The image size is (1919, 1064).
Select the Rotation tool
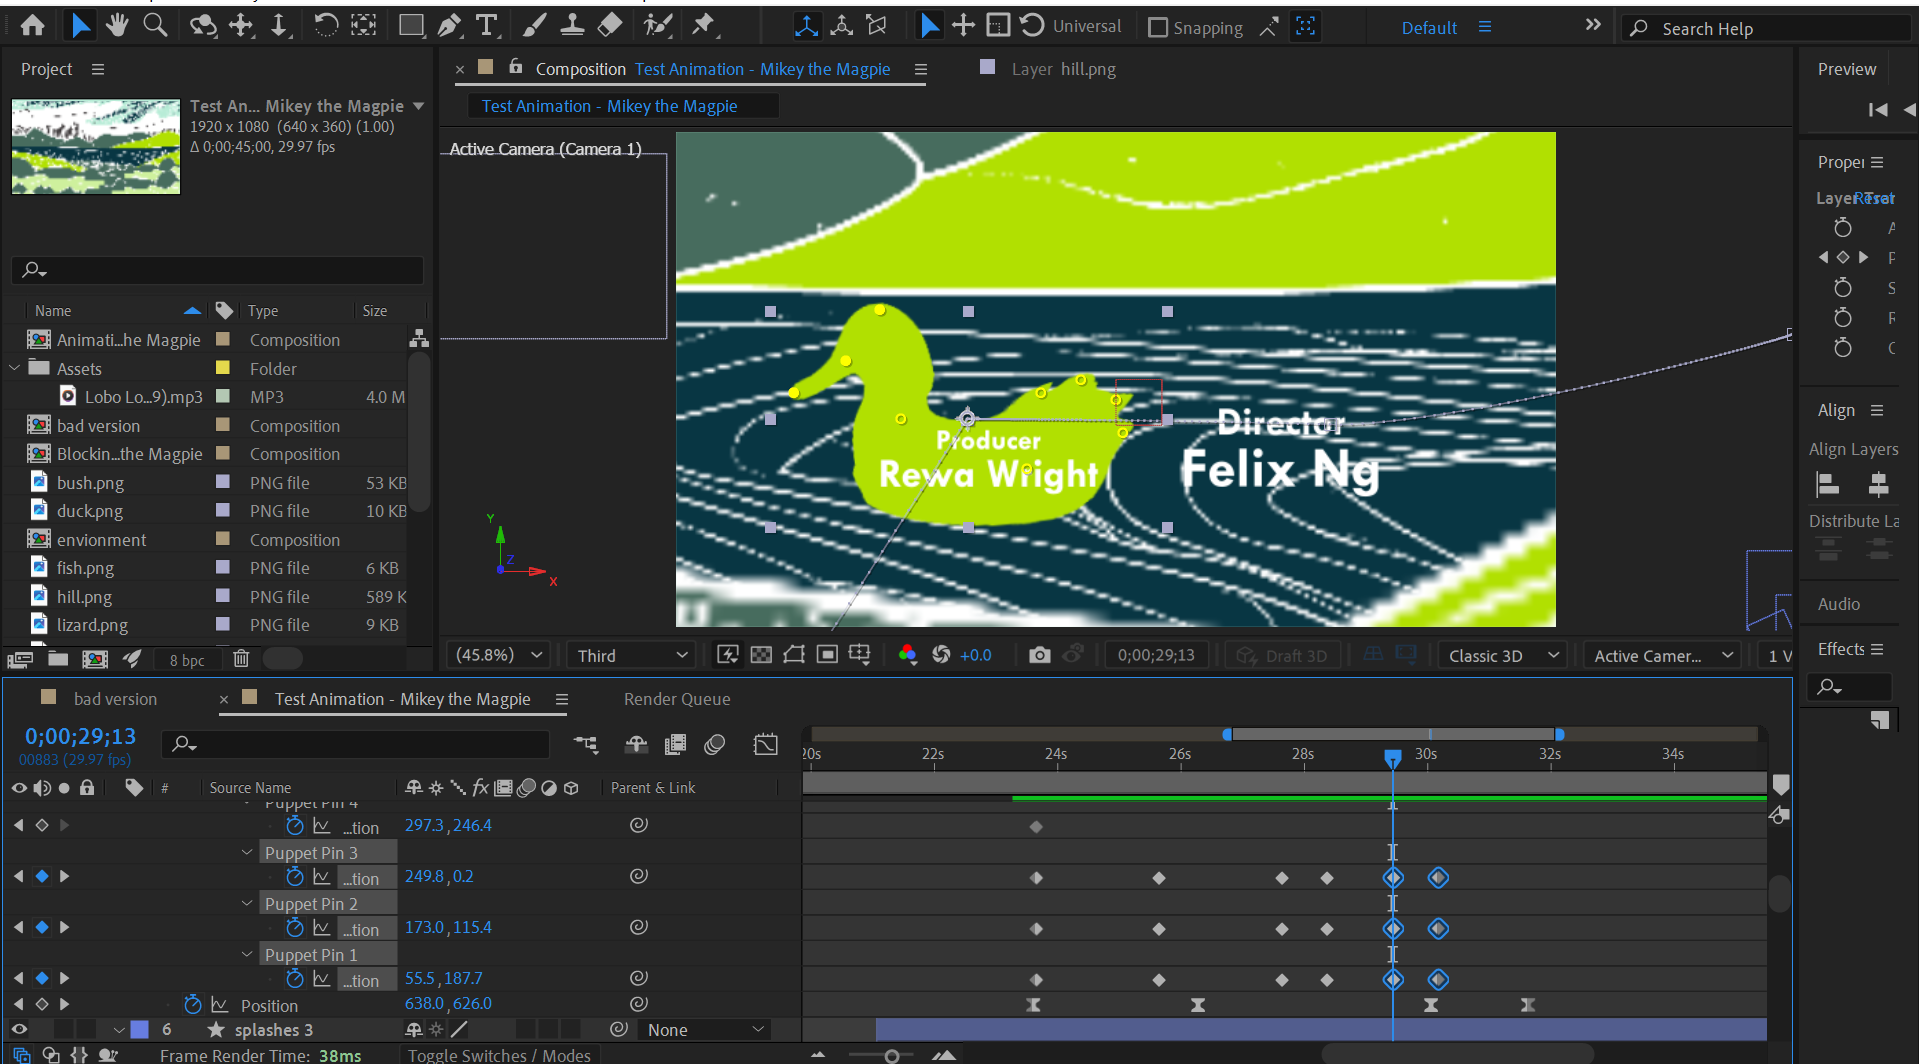[x=325, y=26]
